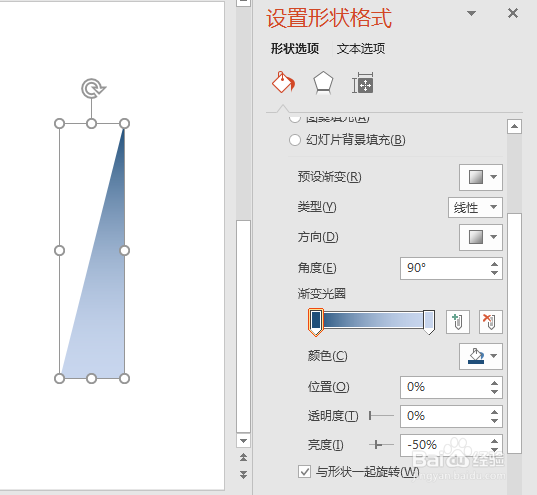Viewport: 537px width, 495px height.
Task: Expand the 类型(Y) 线性 combo box
Action: 475,207
